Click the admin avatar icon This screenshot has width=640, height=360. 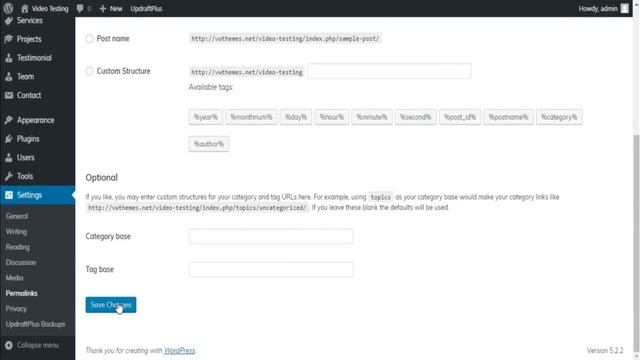click(624, 8)
